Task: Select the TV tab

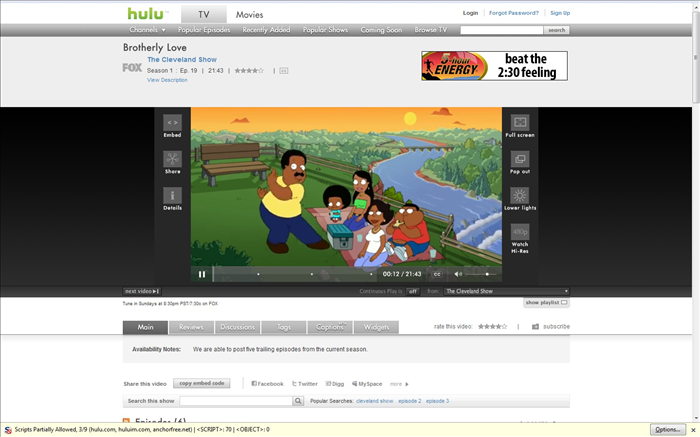Action: (204, 14)
